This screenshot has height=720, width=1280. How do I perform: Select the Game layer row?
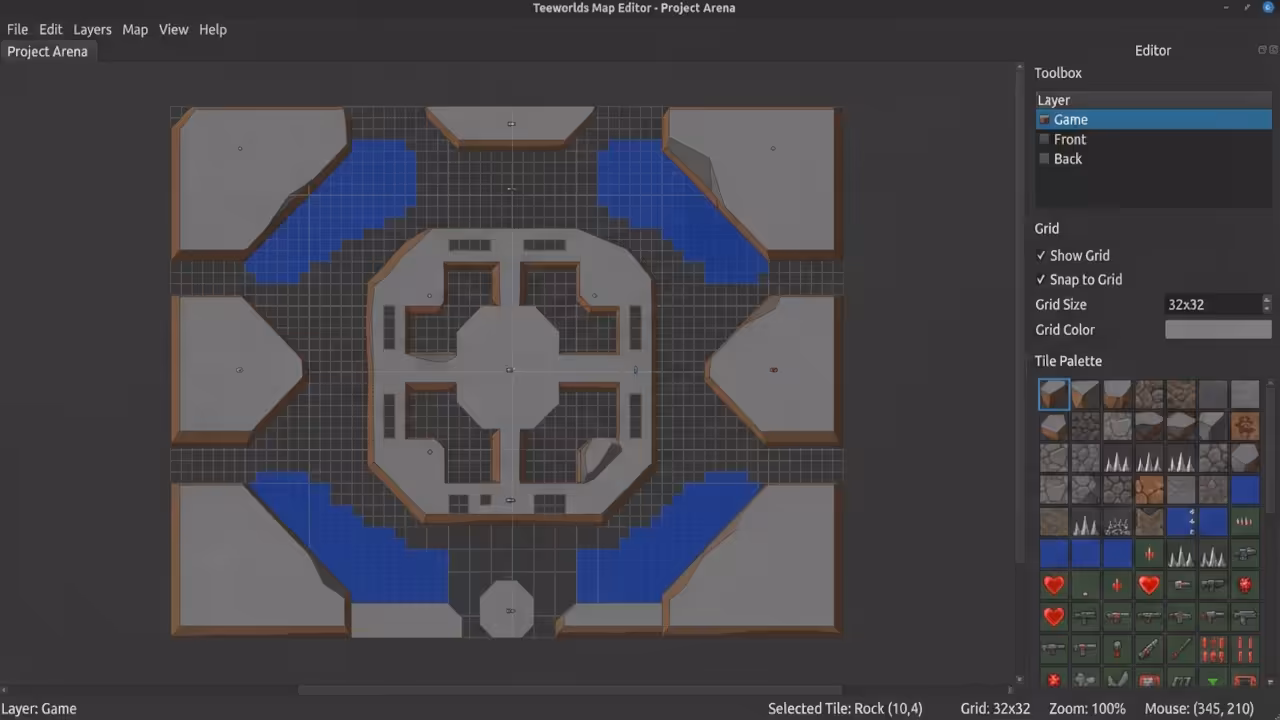pos(1153,119)
